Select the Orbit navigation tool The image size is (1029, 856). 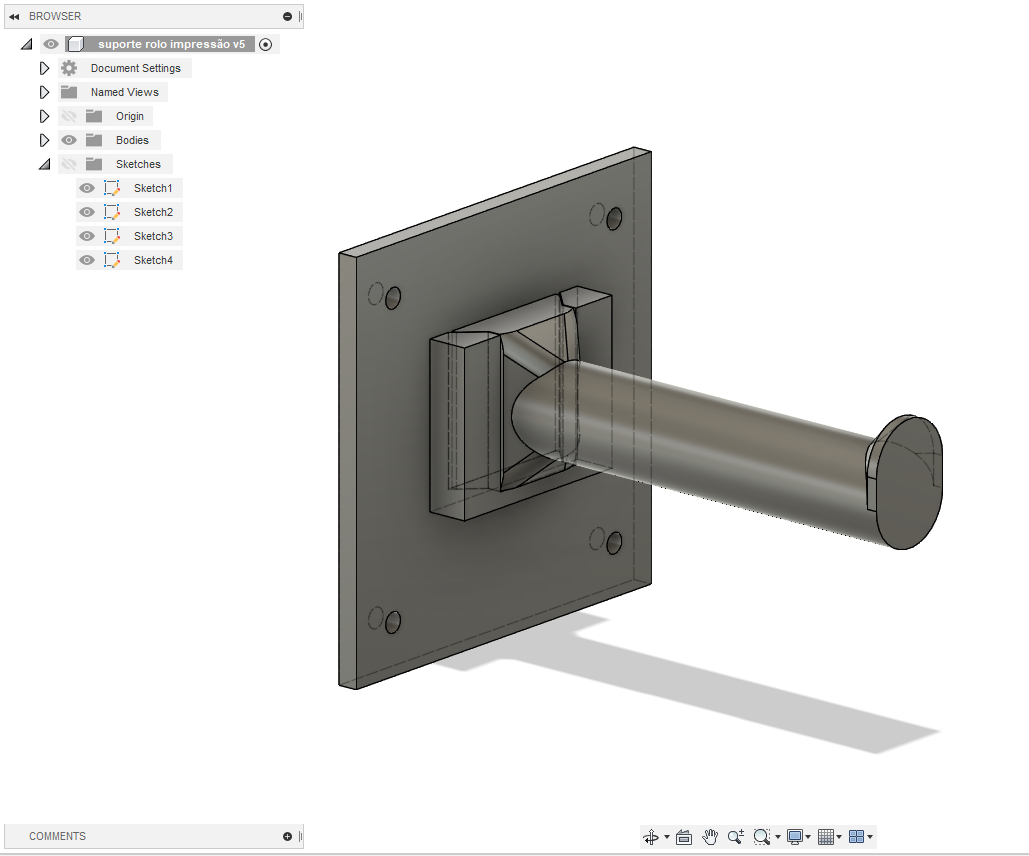point(651,836)
